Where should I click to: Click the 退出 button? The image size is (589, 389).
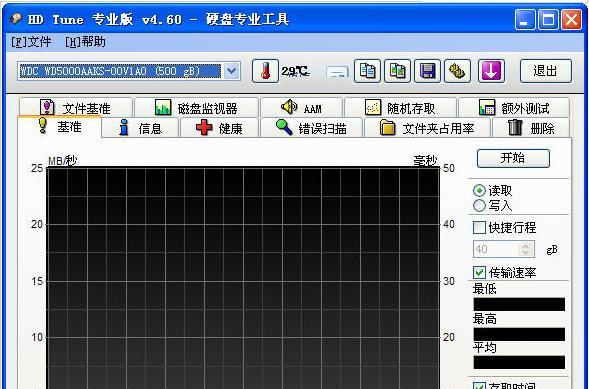coord(546,71)
